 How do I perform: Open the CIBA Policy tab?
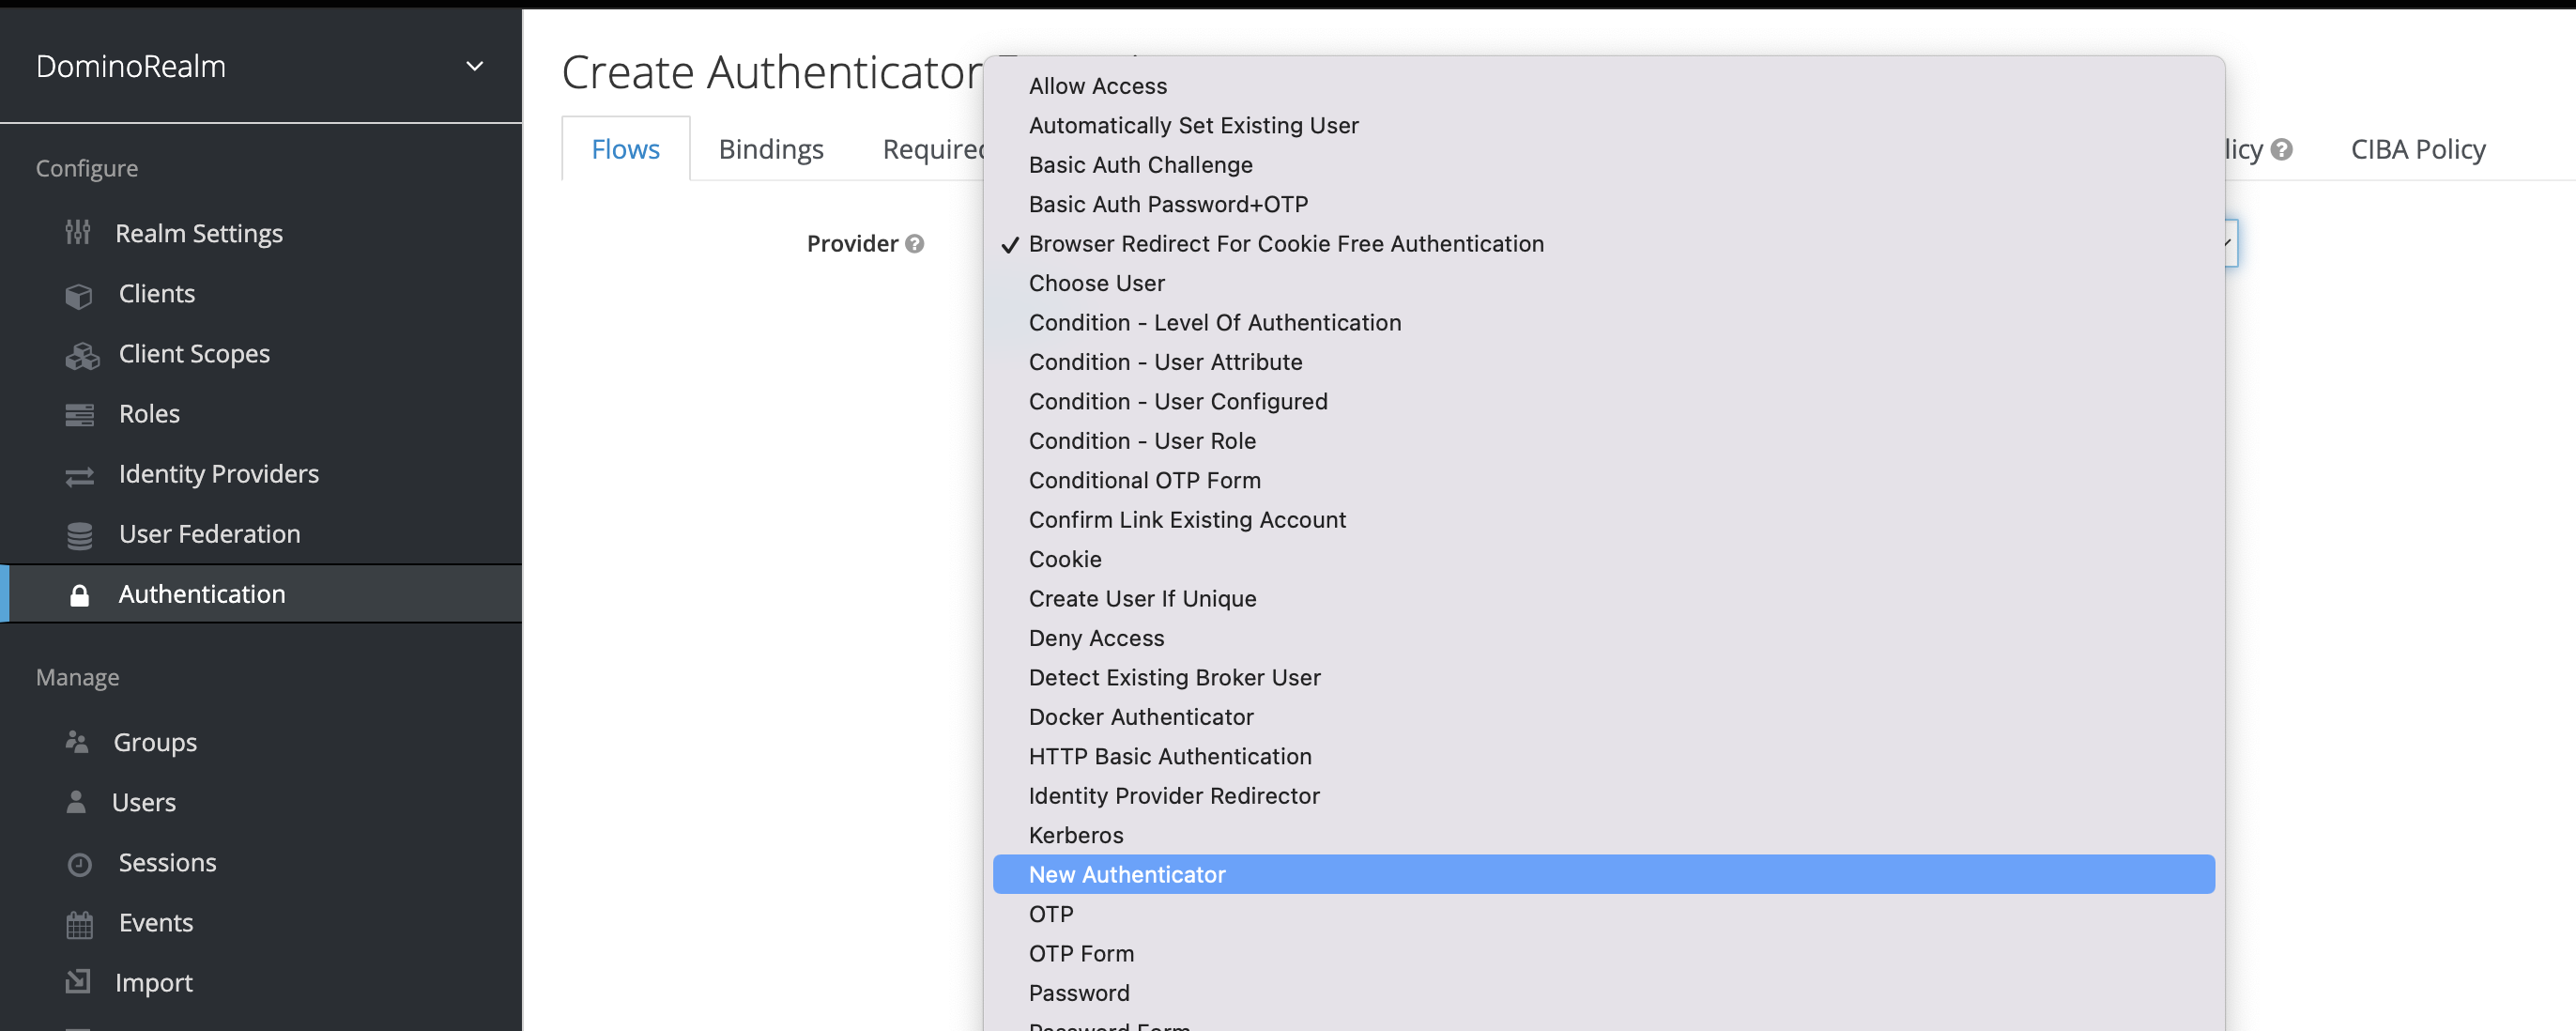point(2417,149)
